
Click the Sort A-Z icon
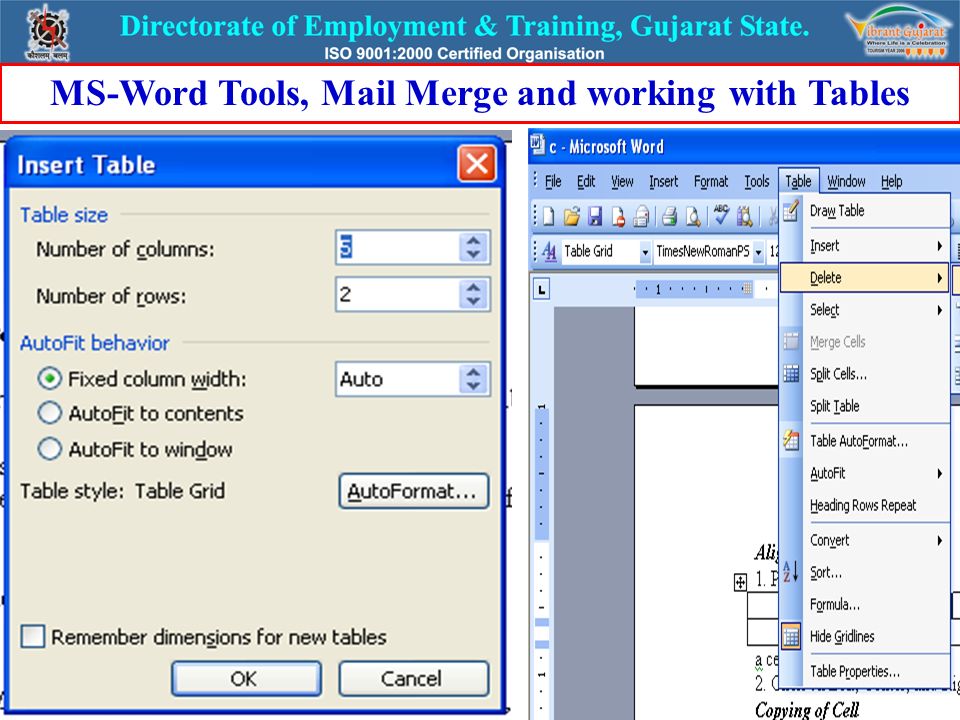click(791, 572)
